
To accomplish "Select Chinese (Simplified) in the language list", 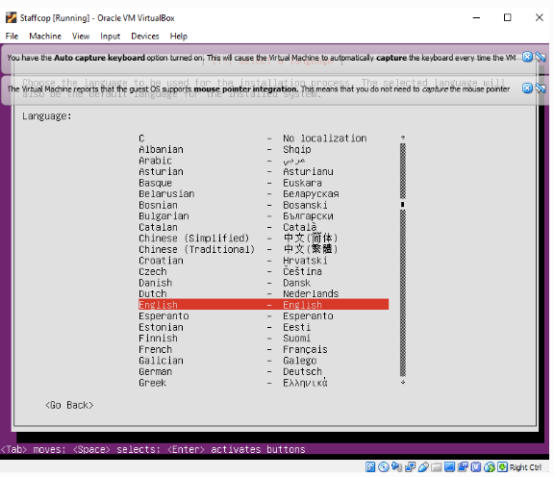I will pyautogui.click(x=264, y=238).
